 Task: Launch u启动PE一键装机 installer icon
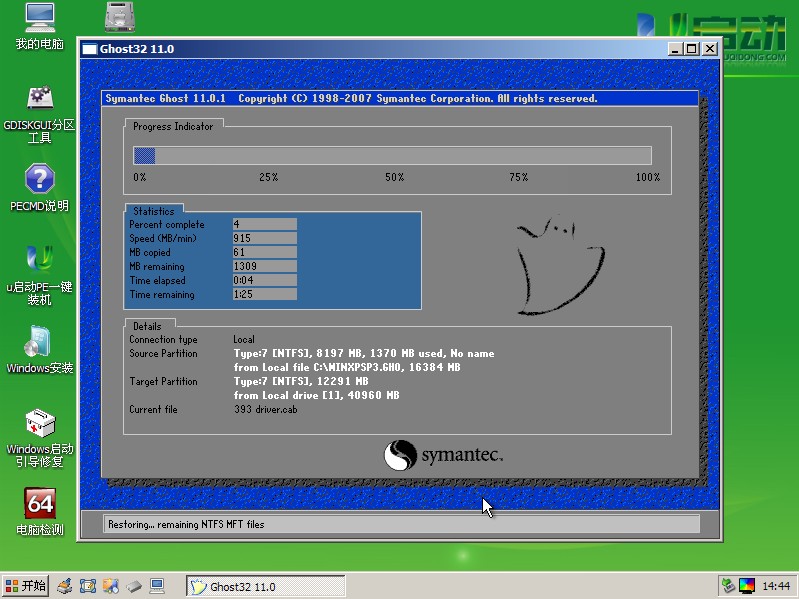click(x=39, y=260)
